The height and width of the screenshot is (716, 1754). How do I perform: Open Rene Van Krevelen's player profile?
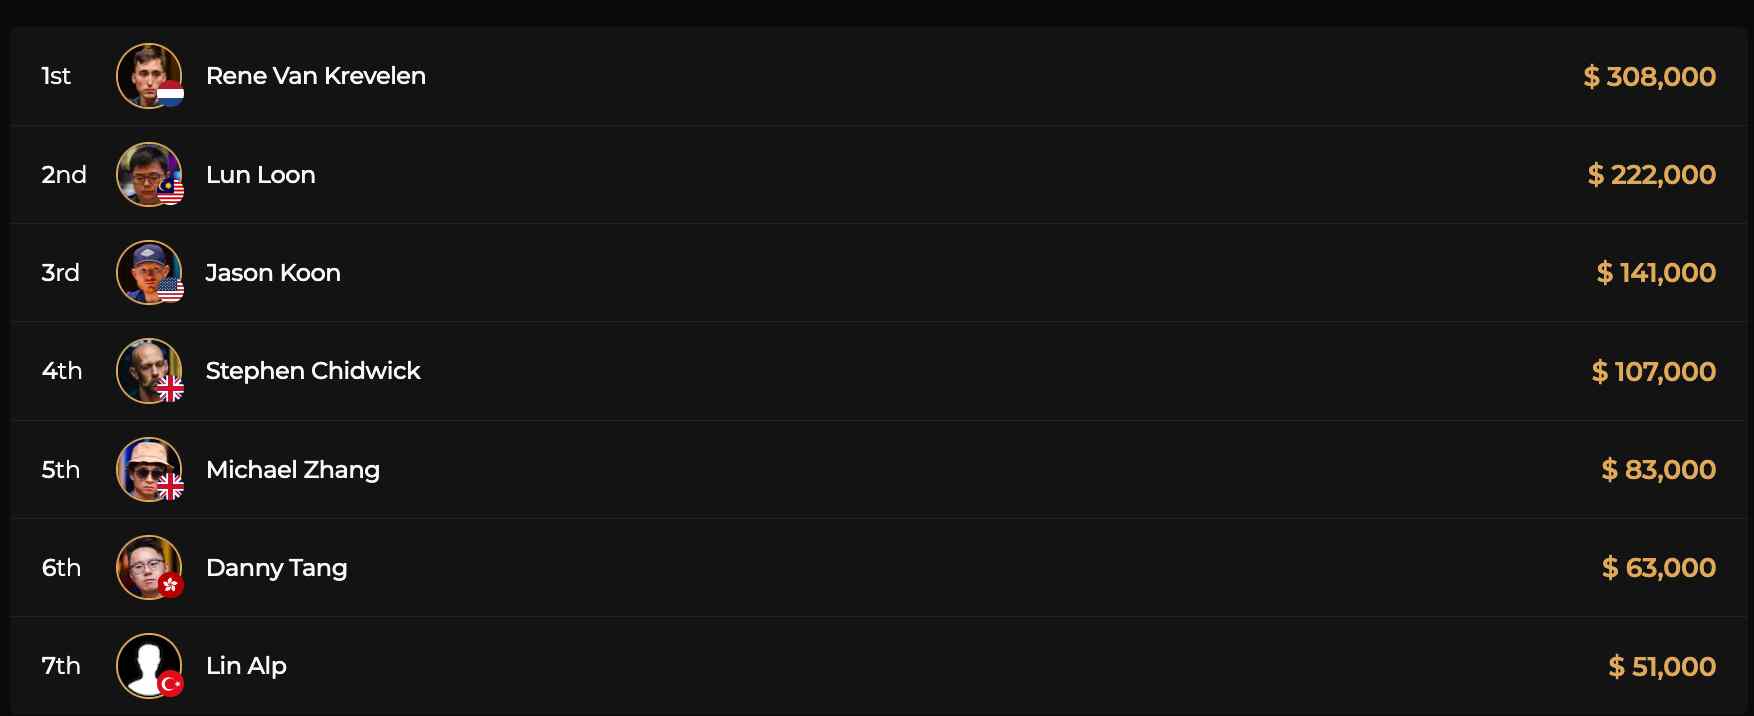point(315,76)
